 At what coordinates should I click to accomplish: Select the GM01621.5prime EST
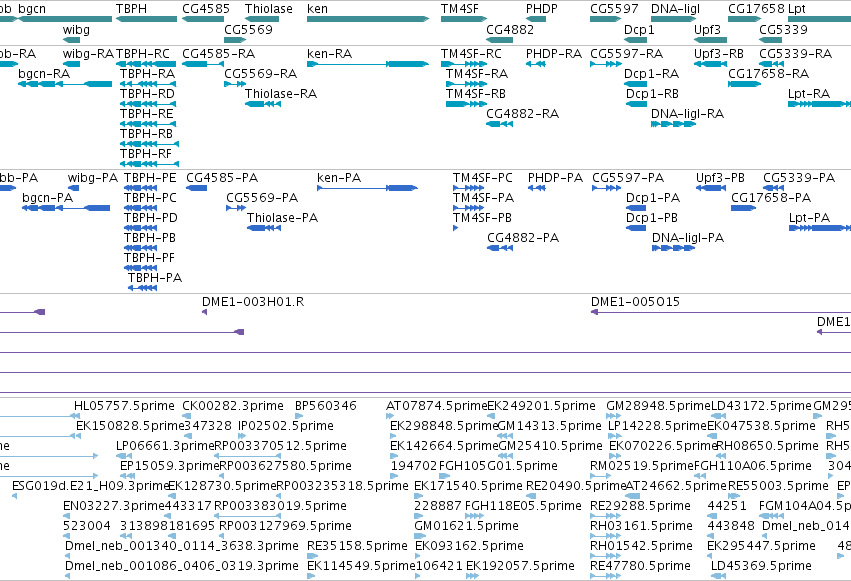(421, 536)
